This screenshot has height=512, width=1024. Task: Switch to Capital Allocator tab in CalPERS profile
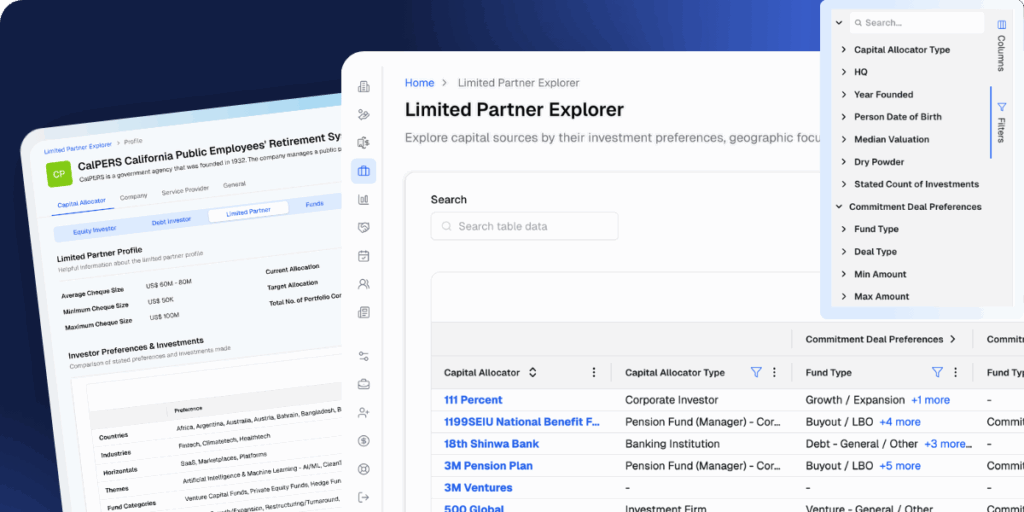82,204
